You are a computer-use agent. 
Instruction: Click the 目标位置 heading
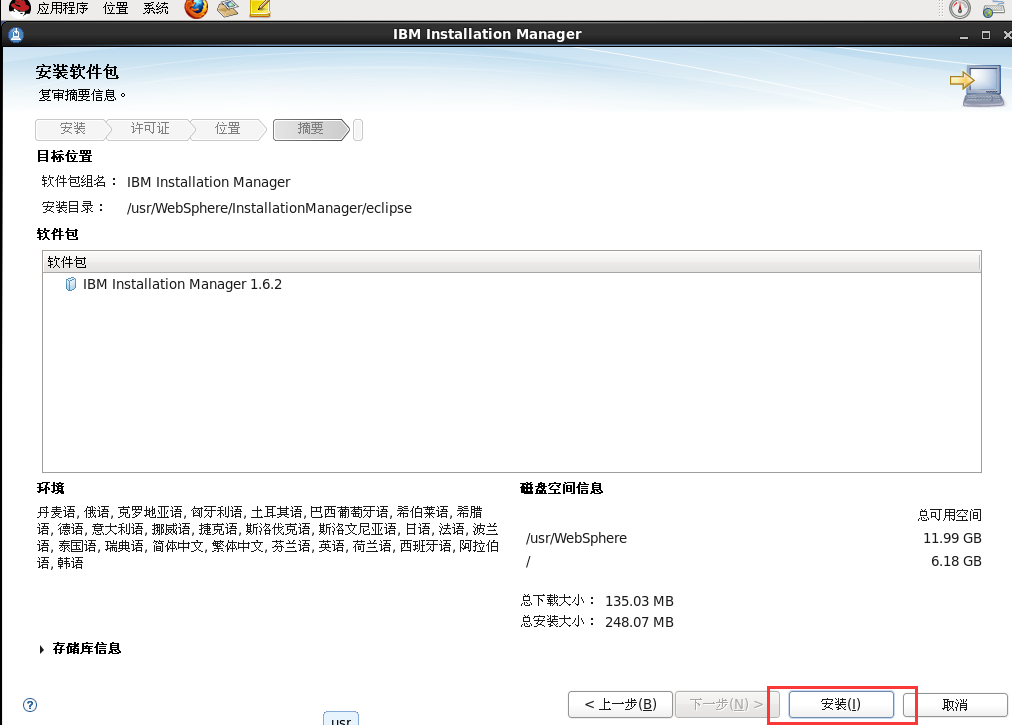point(65,156)
